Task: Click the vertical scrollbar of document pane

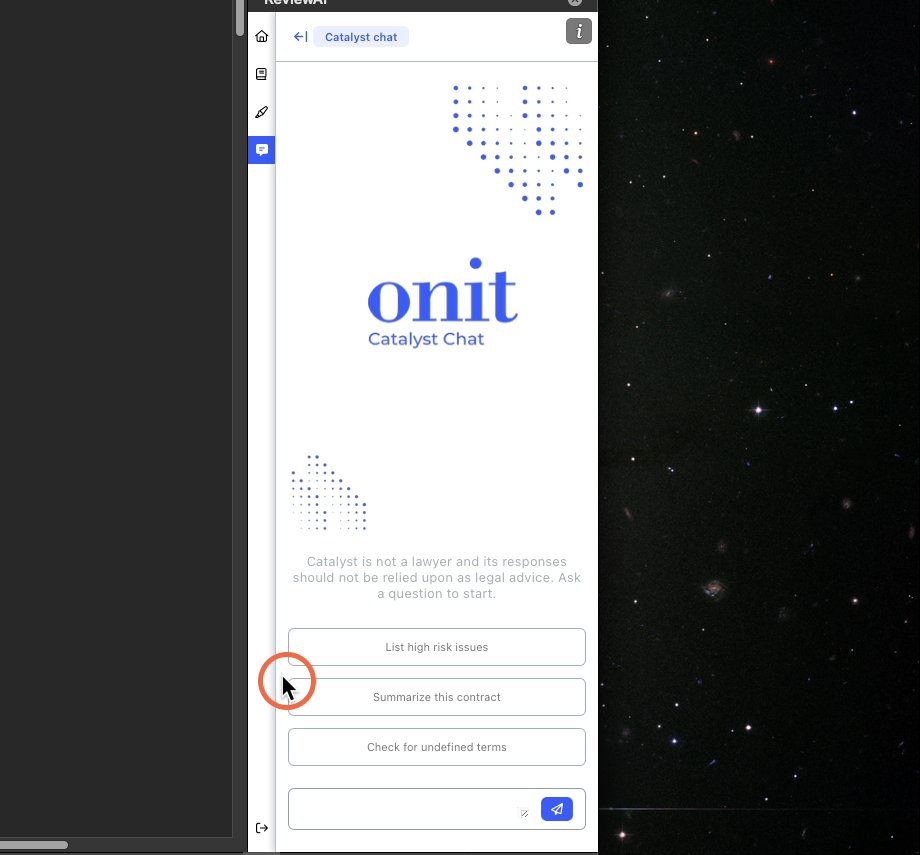Action: 240,18
